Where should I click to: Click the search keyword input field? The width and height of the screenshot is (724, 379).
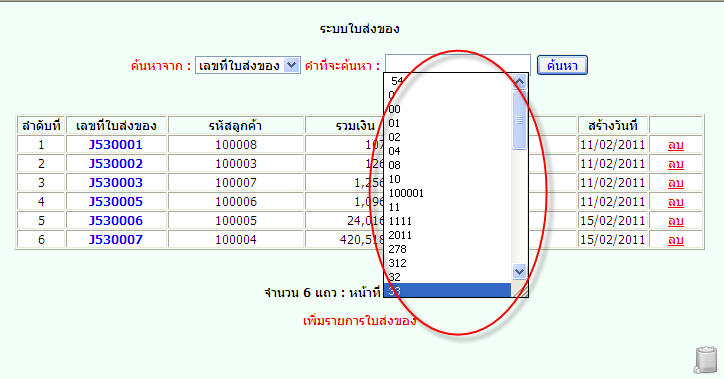(458, 63)
